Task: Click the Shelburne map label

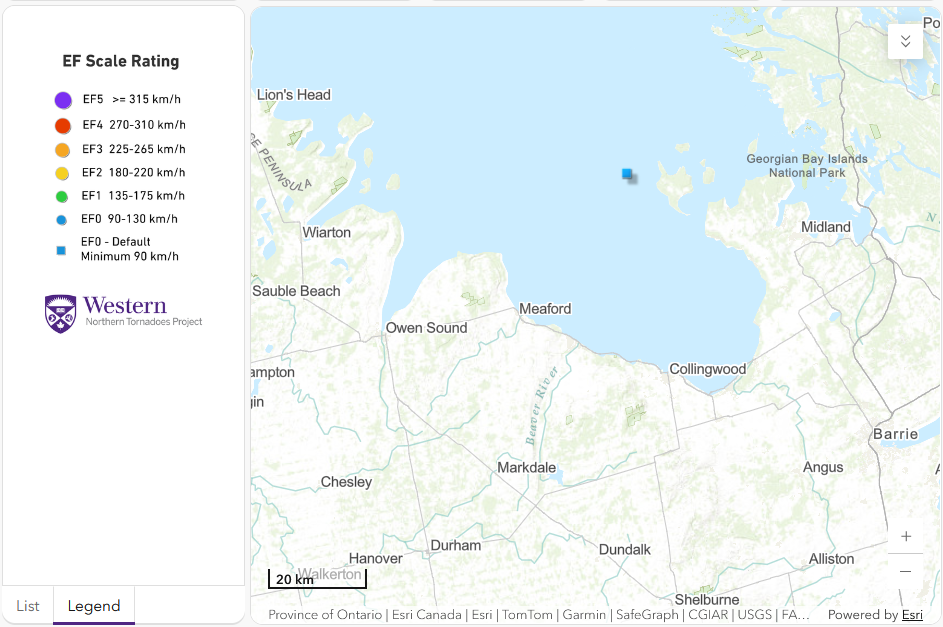Action: (707, 599)
